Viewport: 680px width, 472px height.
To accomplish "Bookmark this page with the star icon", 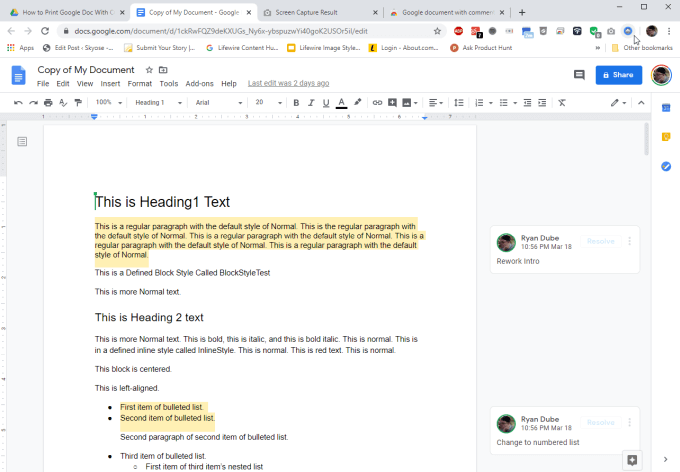I will 437,31.
